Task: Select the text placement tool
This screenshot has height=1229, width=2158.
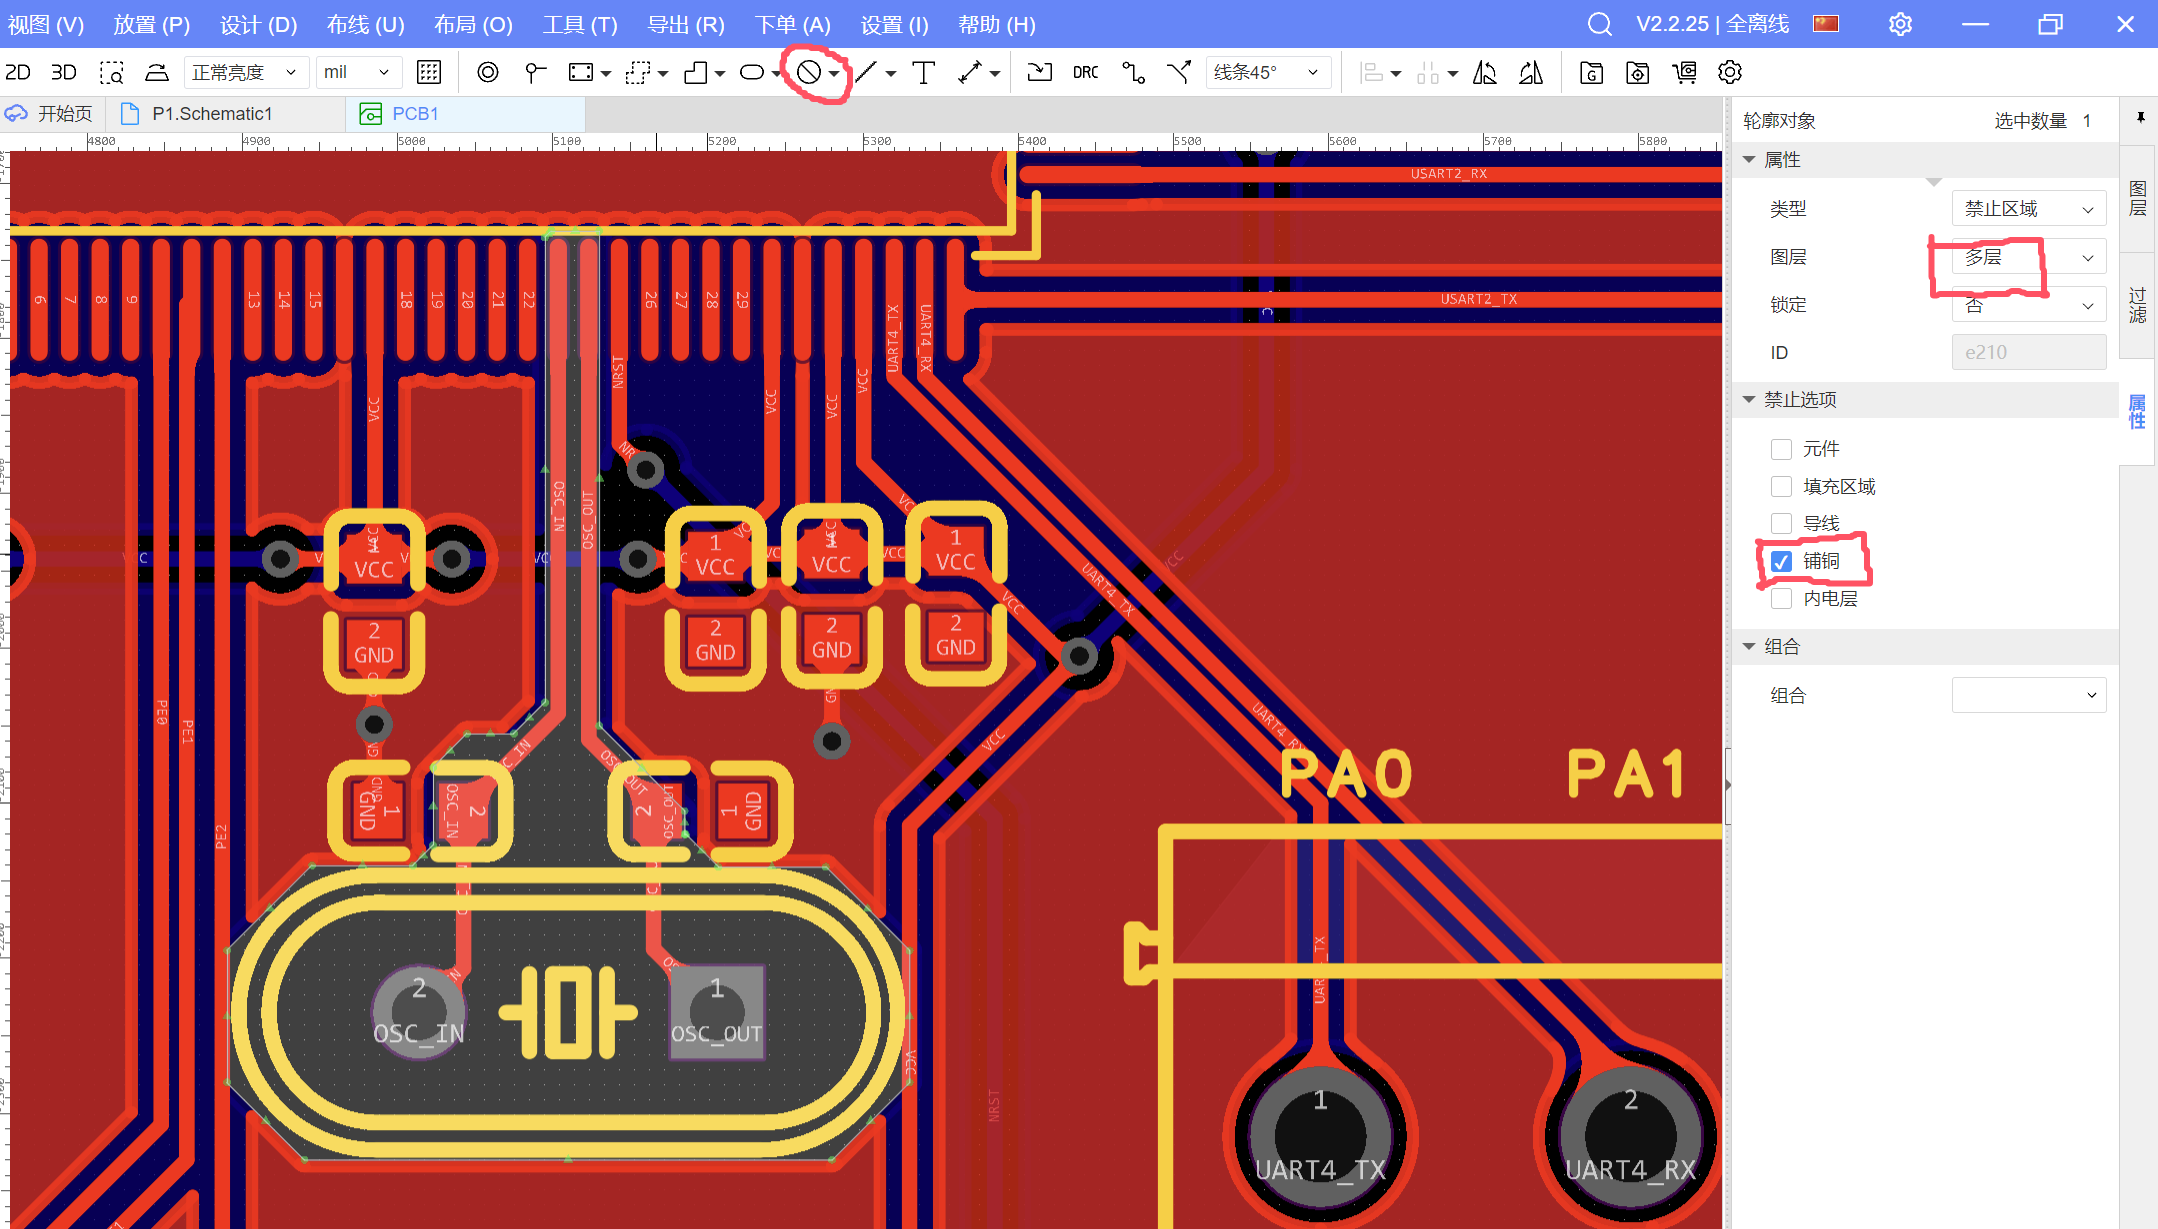Action: point(924,72)
